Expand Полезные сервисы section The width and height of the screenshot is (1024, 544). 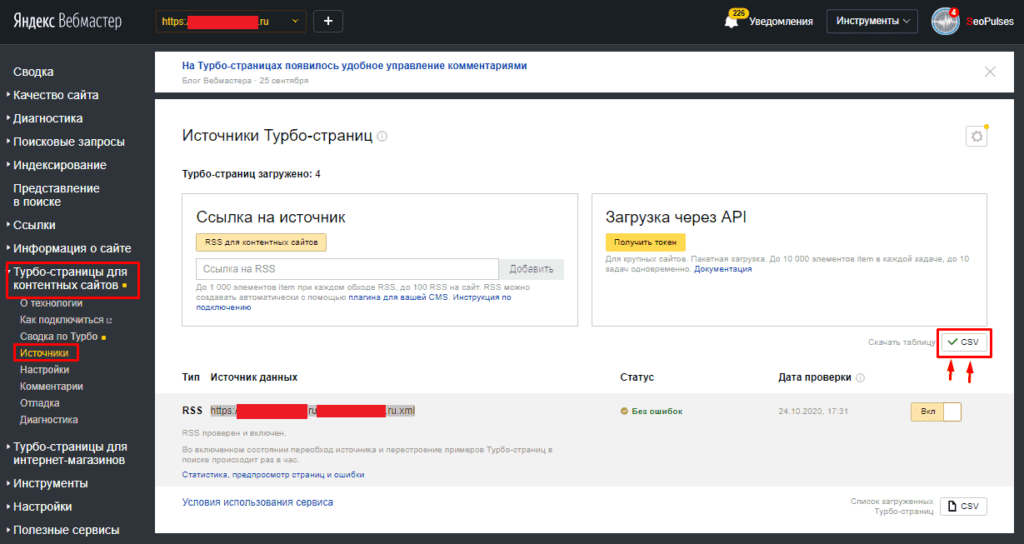66,530
